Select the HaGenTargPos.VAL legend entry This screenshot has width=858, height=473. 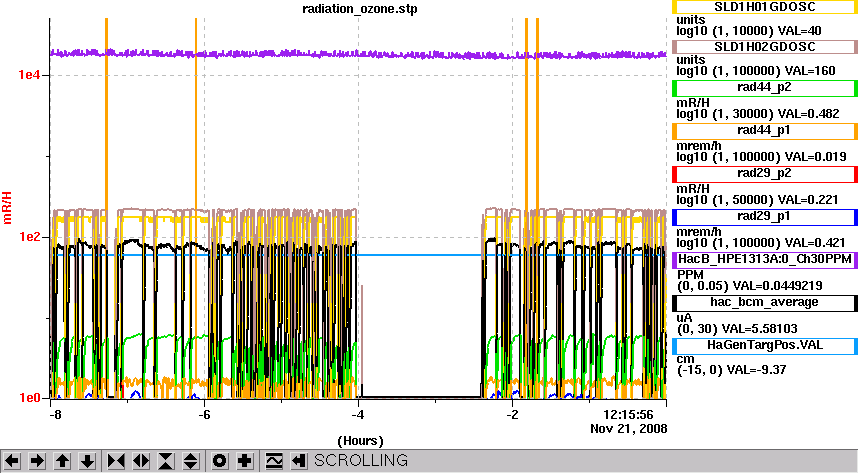[x=764, y=345]
